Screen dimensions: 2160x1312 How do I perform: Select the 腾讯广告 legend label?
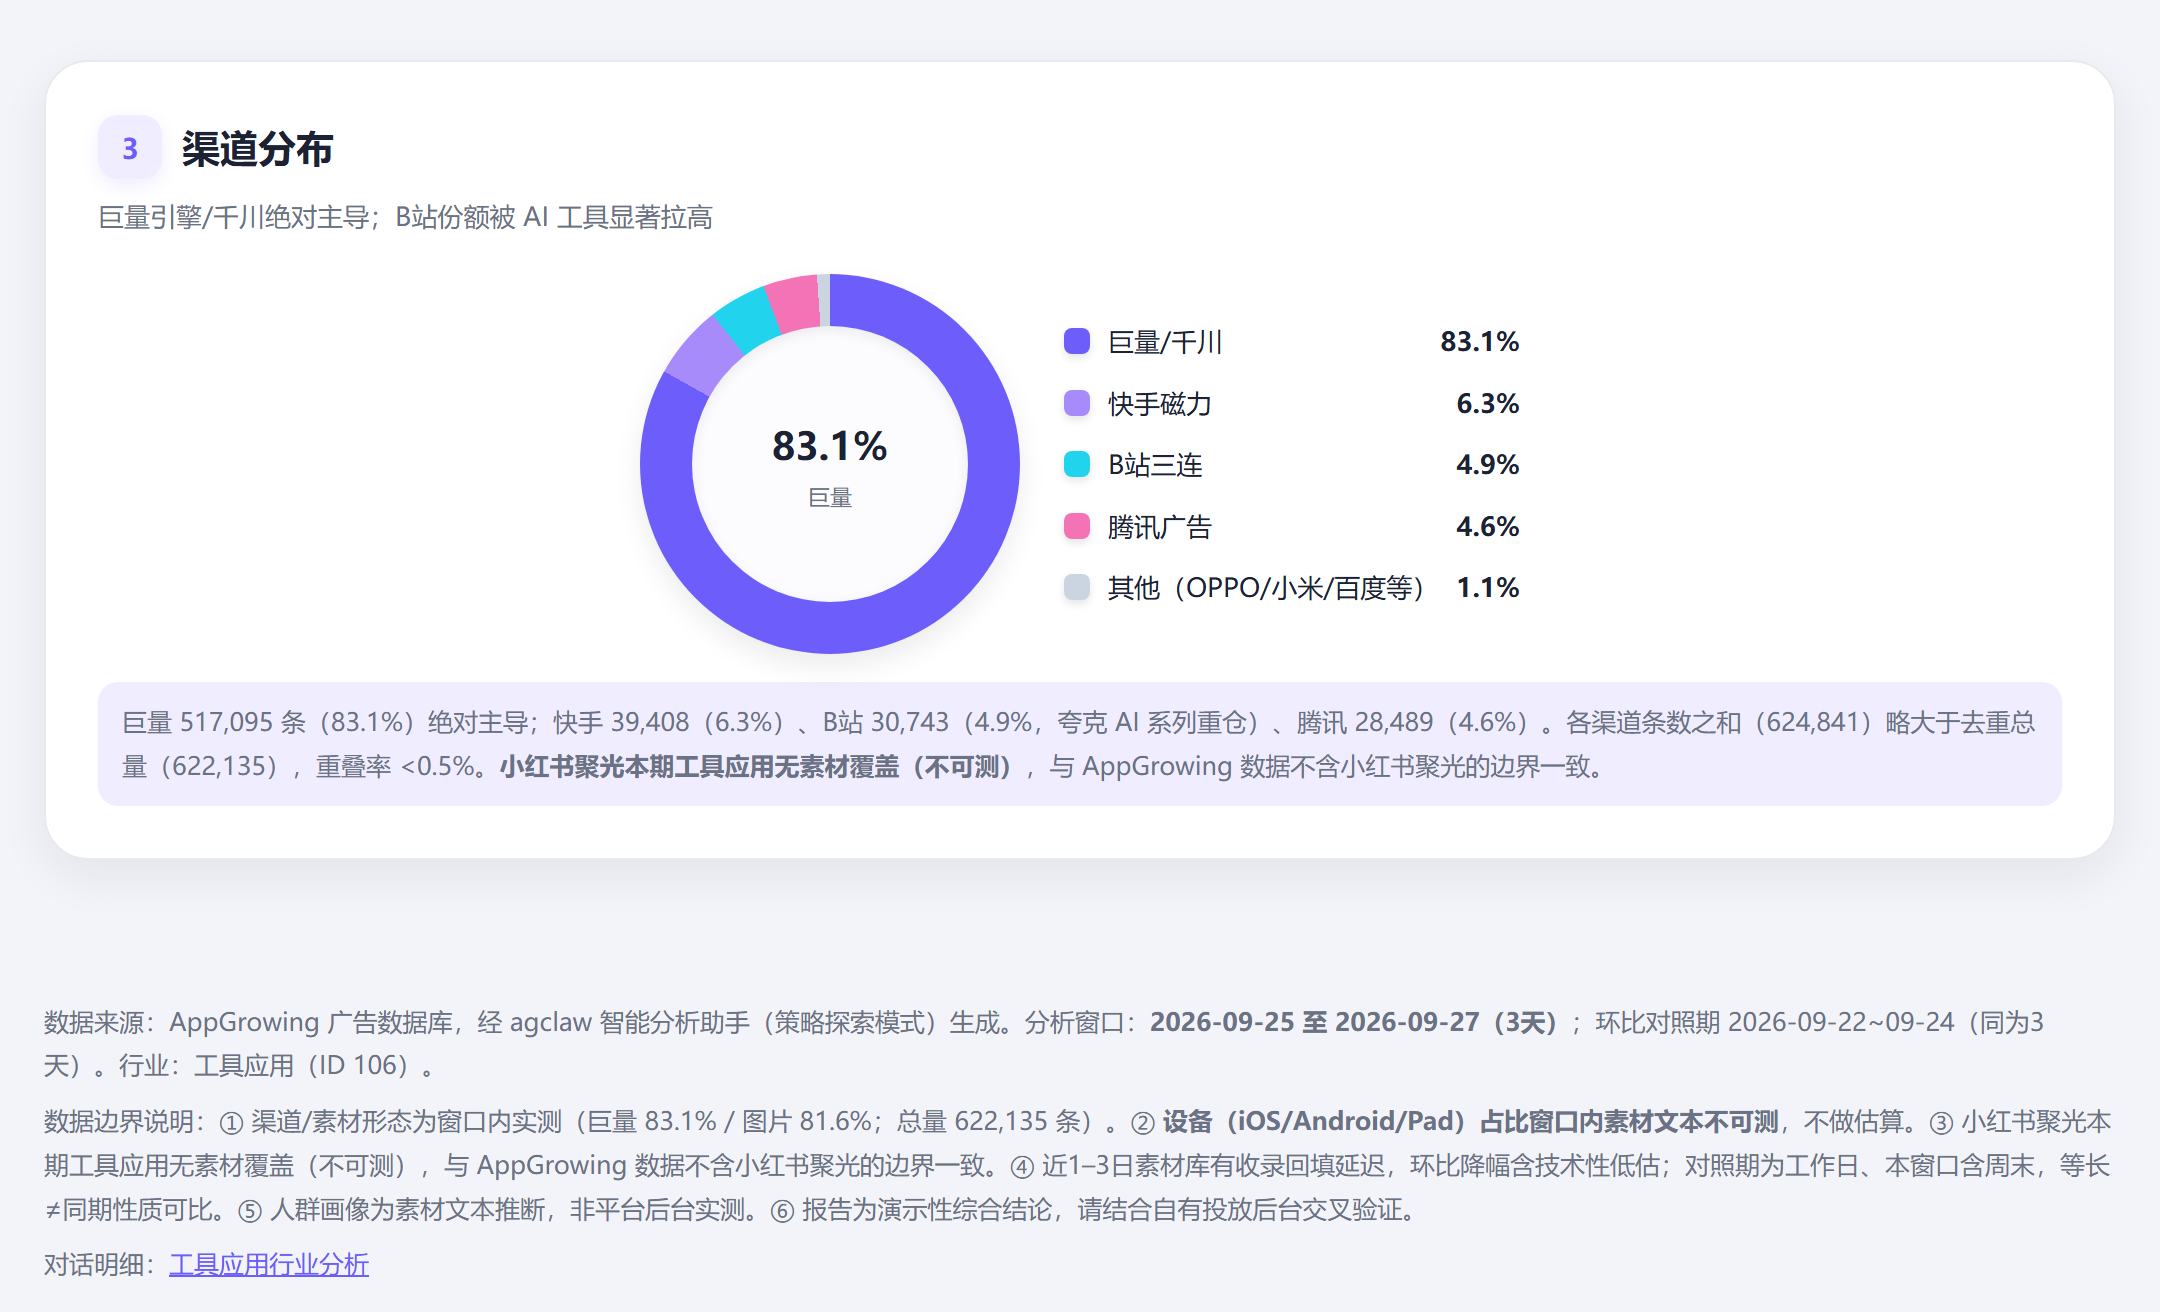pos(1160,527)
